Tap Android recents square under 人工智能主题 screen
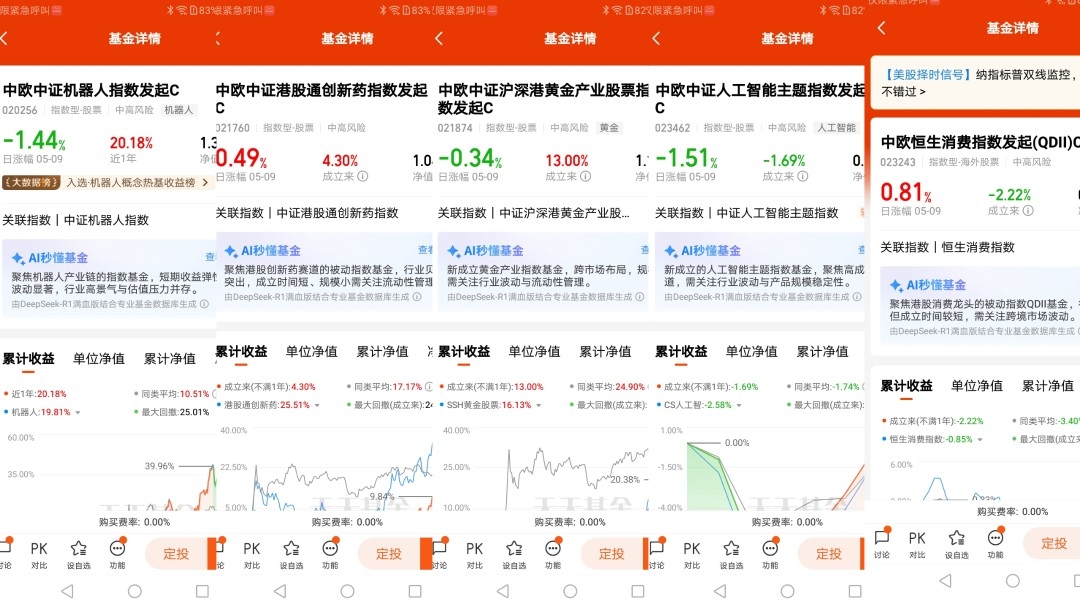This screenshot has width=1080, height=608. (855, 591)
